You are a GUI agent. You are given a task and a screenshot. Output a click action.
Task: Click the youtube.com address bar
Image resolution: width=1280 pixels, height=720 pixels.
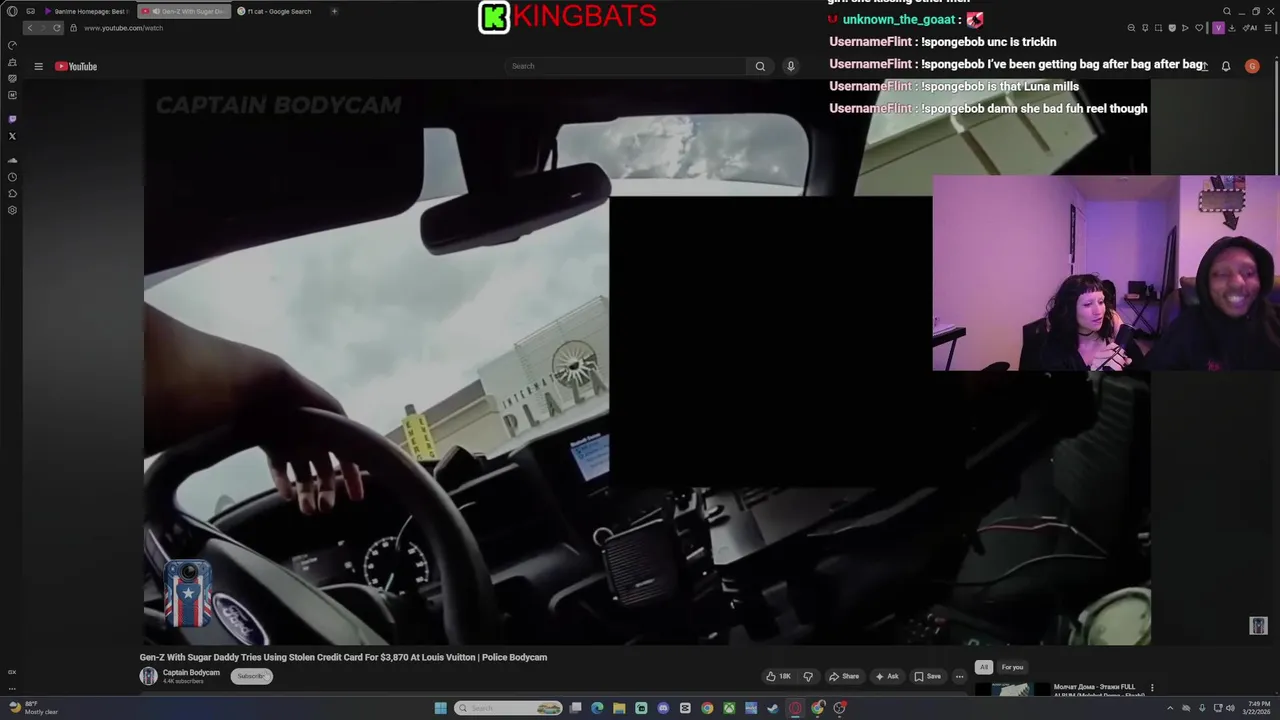pyautogui.click(x=123, y=28)
